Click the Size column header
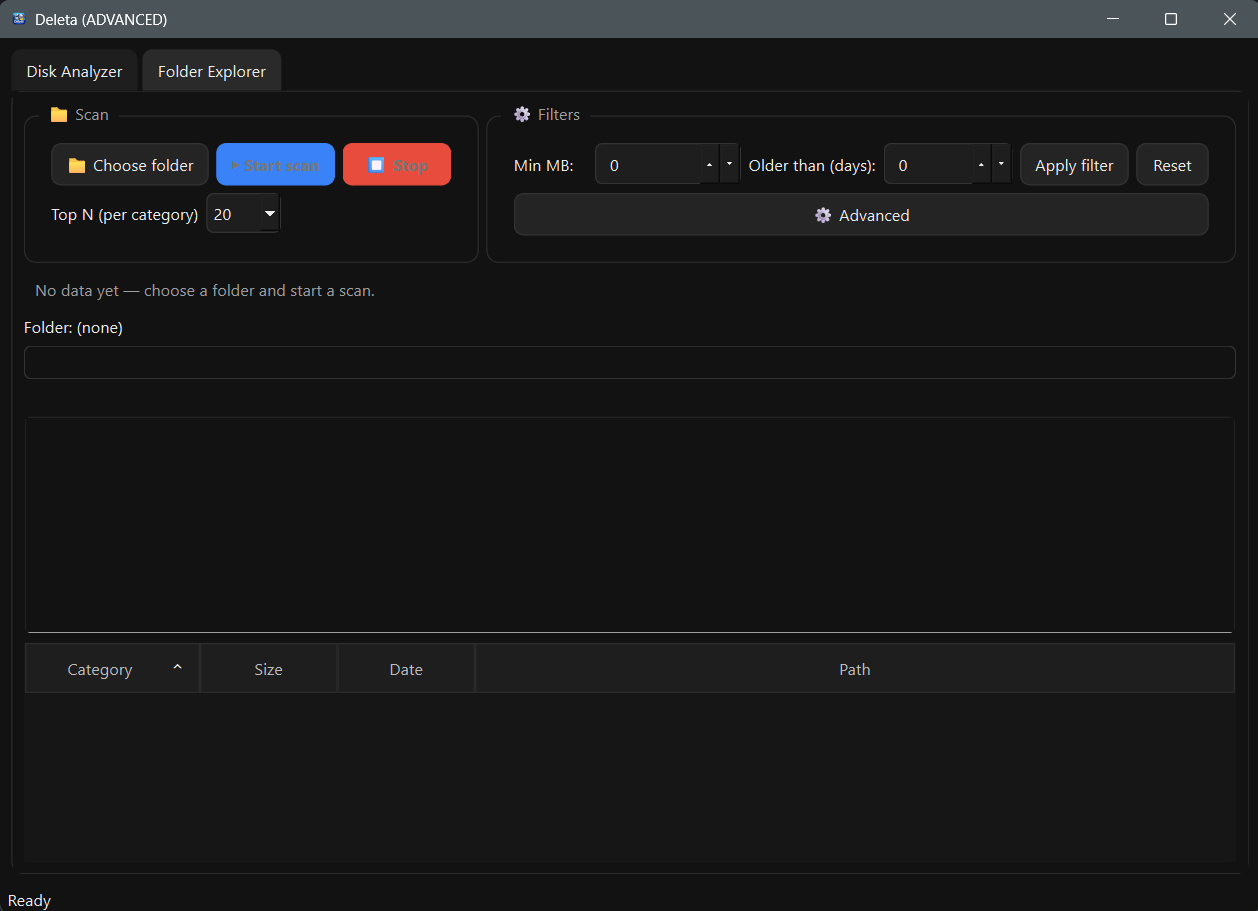 coord(268,669)
